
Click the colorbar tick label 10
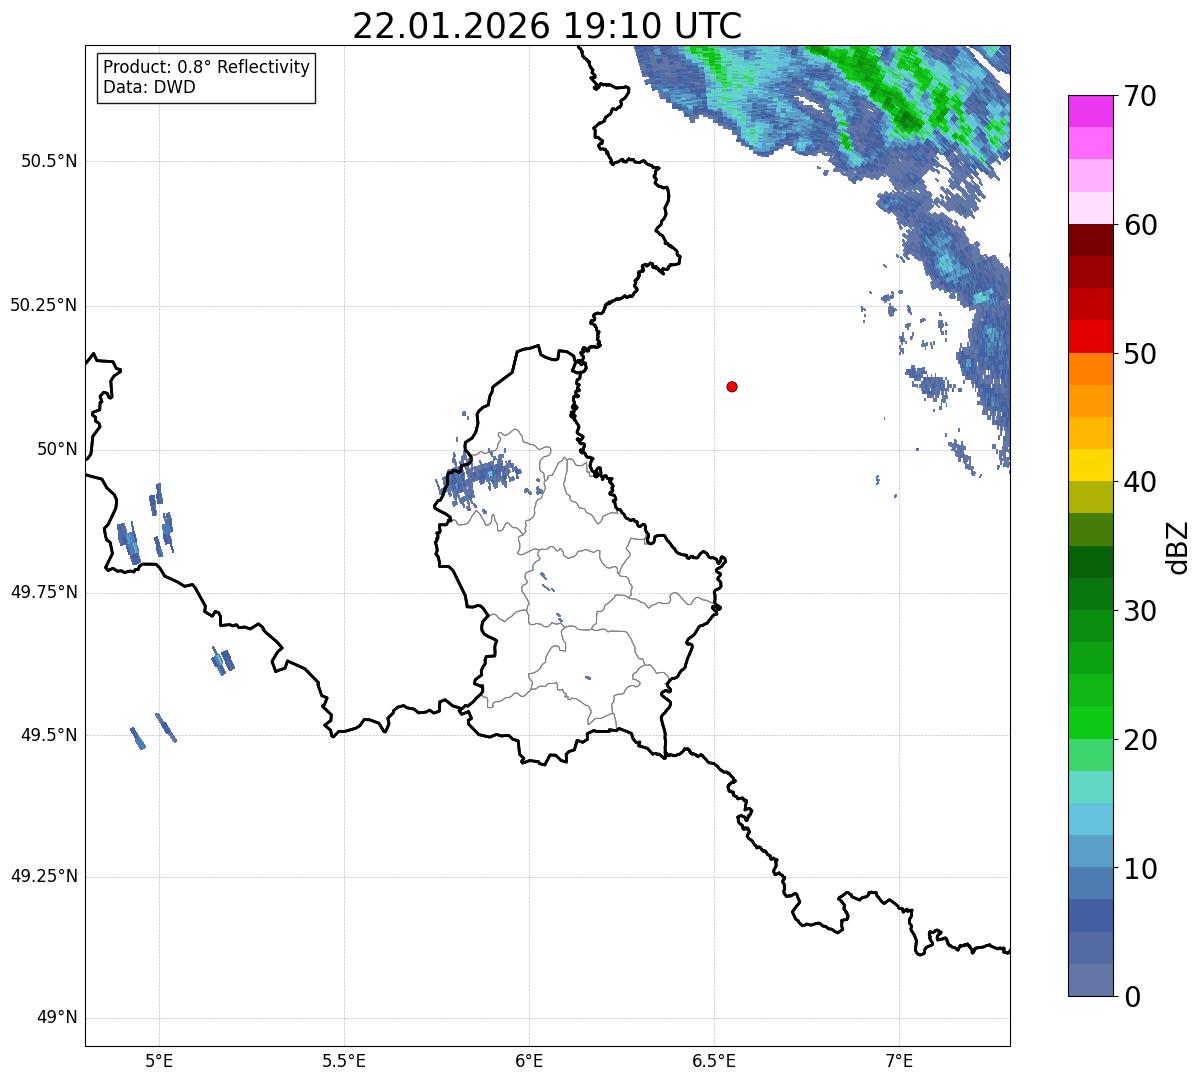pyautogui.click(x=1140, y=869)
